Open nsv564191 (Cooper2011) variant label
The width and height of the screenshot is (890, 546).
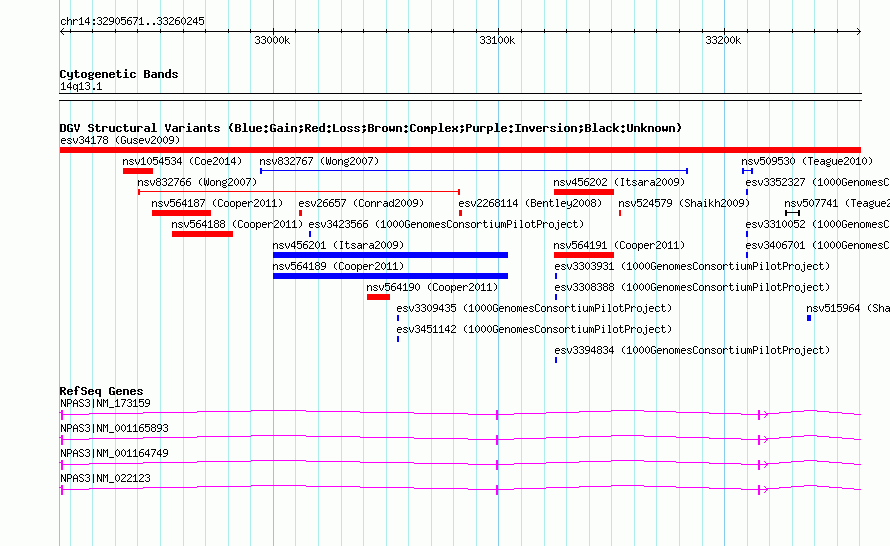pos(619,245)
